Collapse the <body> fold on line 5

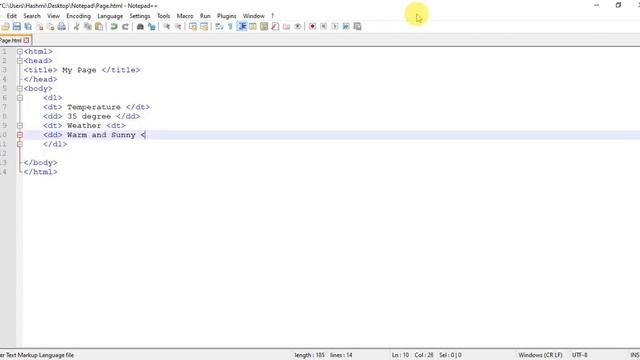[x=20, y=89]
